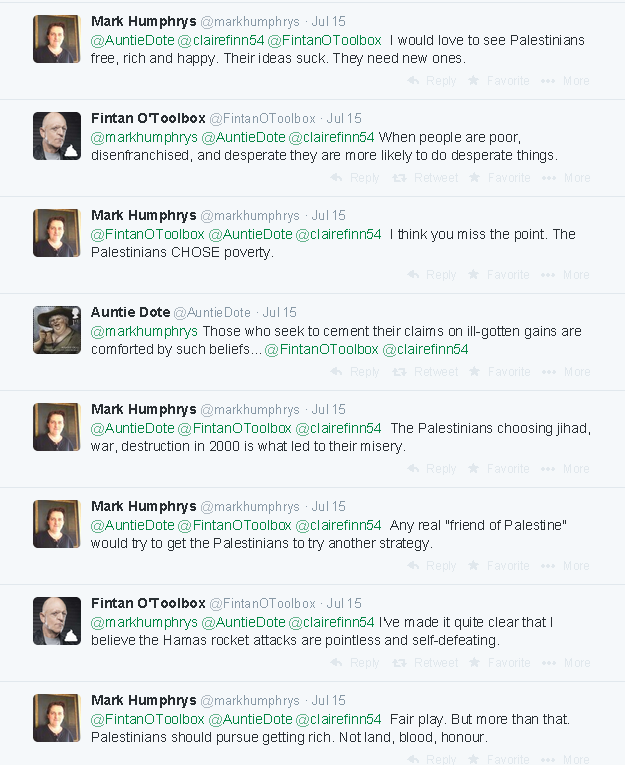Reply to Auntie Dote's tweet
The height and width of the screenshot is (765, 625).
point(355,372)
